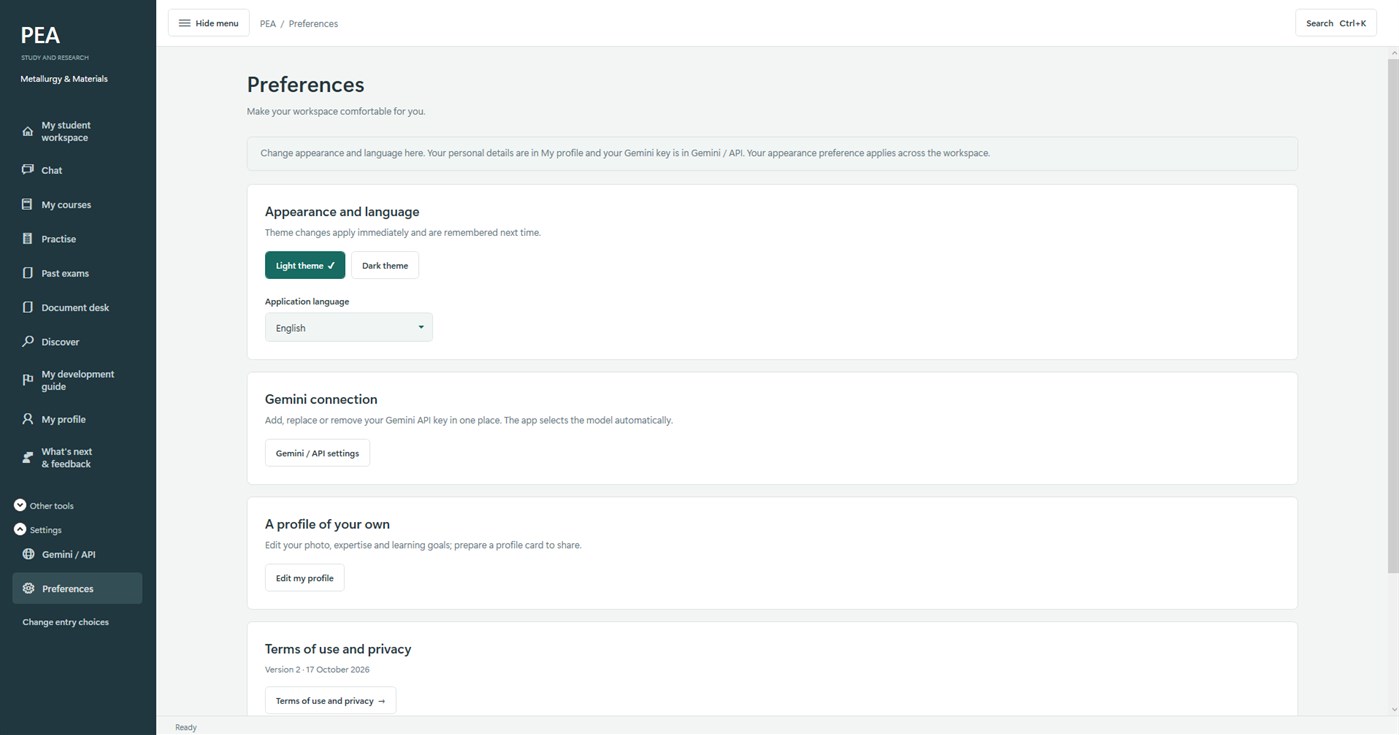Click the What's next & feedback icon

pos(27,458)
